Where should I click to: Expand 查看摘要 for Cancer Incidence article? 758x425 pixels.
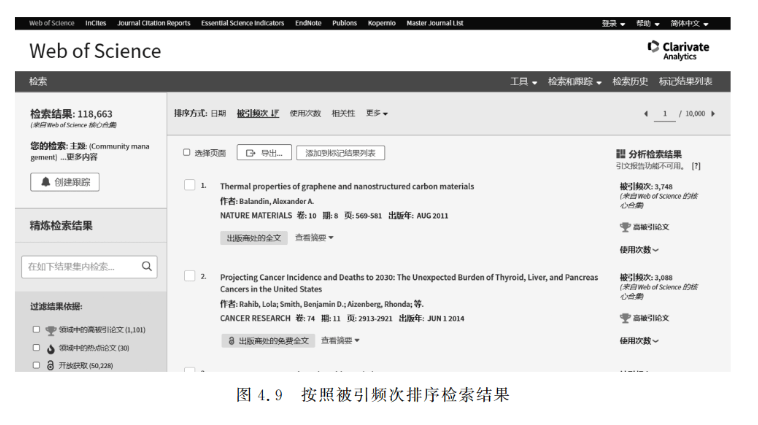(340, 340)
